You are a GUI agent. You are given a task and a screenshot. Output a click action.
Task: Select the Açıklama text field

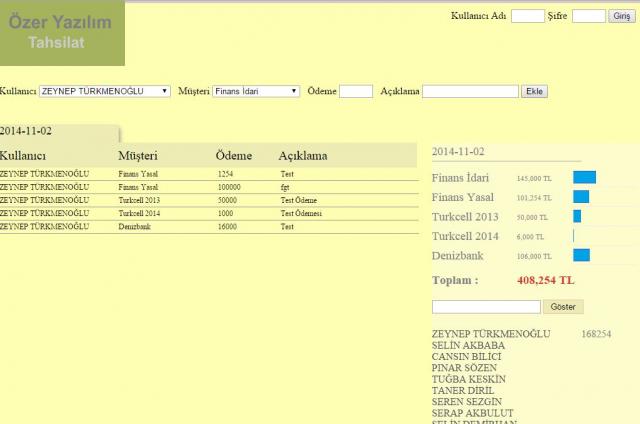click(470, 91)
